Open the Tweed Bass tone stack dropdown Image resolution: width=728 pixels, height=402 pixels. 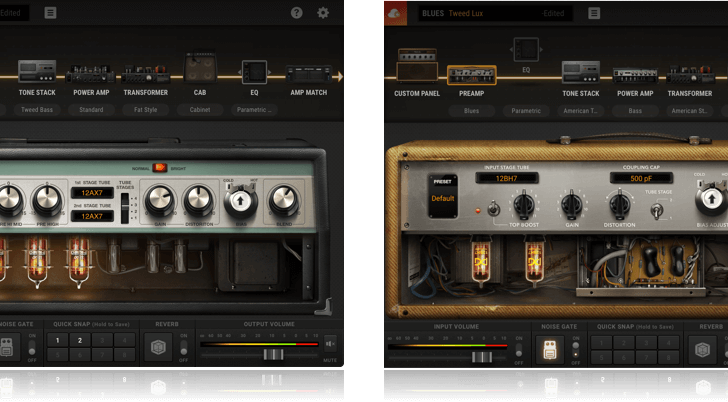pyautogui.click(x=37, y=110)
